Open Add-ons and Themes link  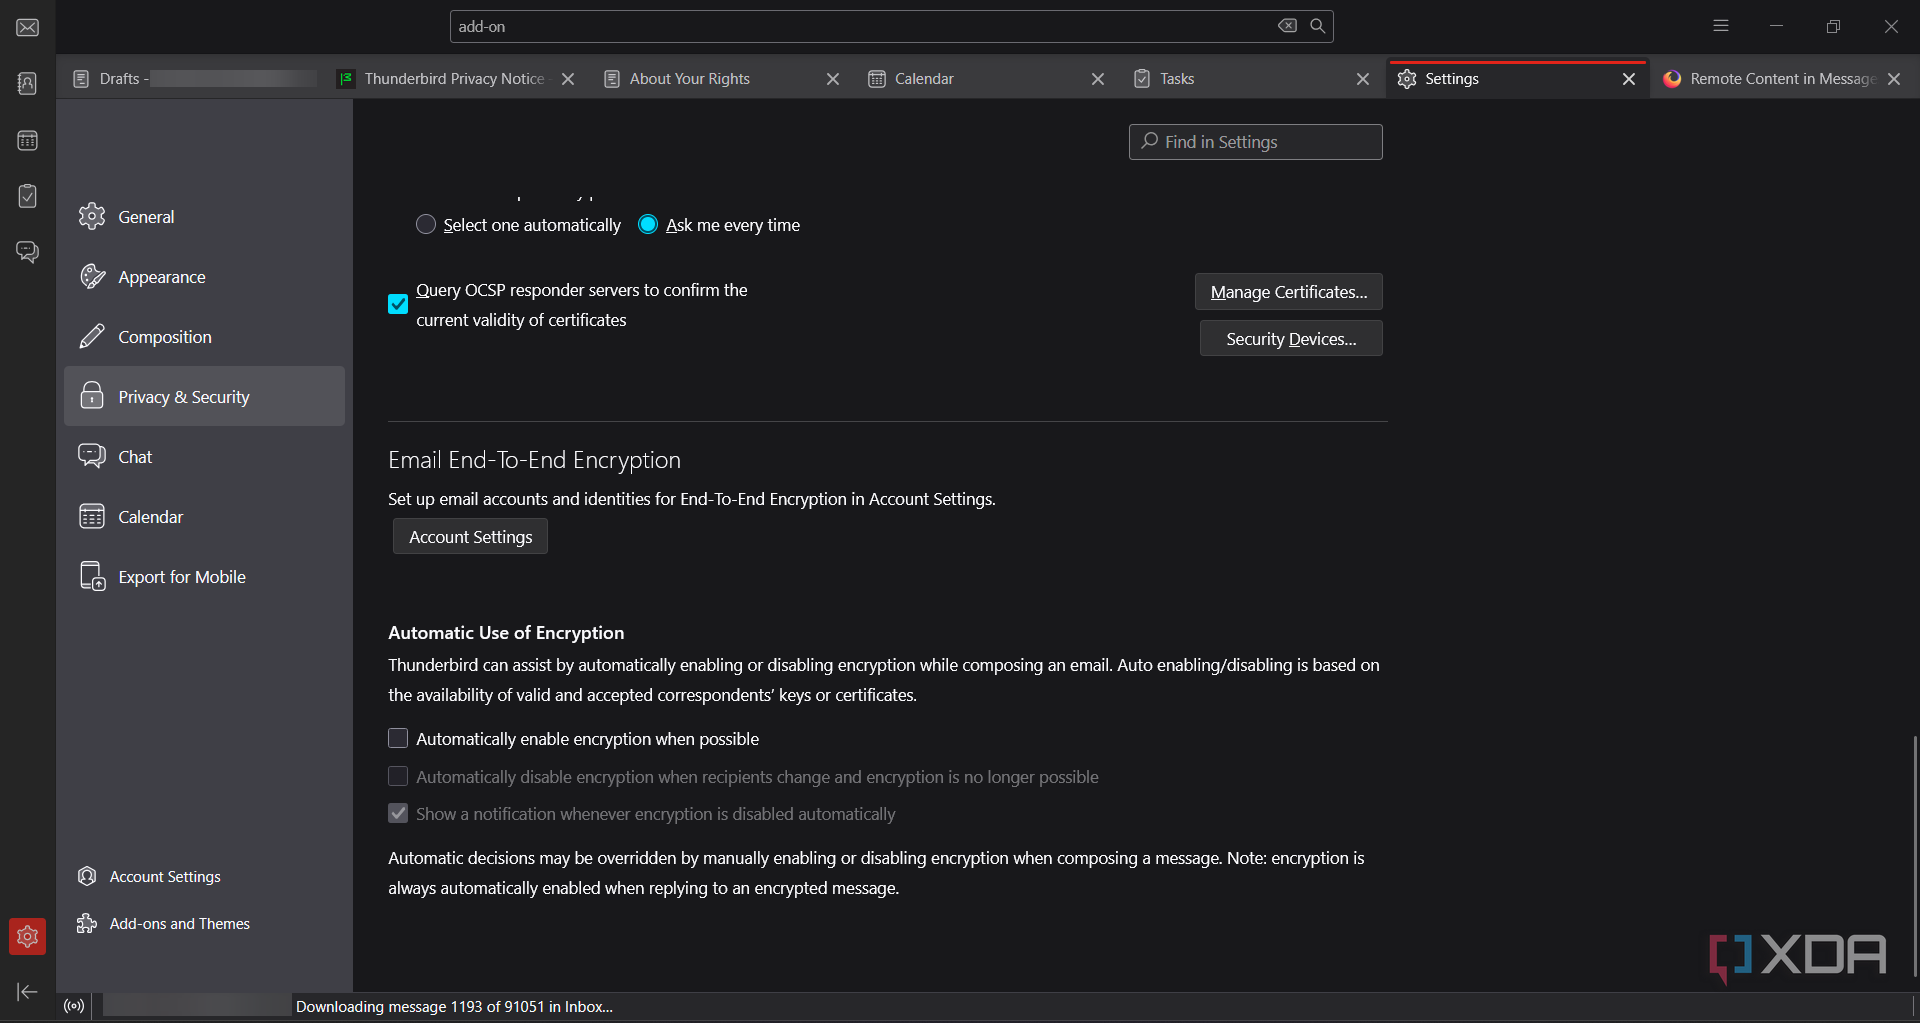[164, 924]
